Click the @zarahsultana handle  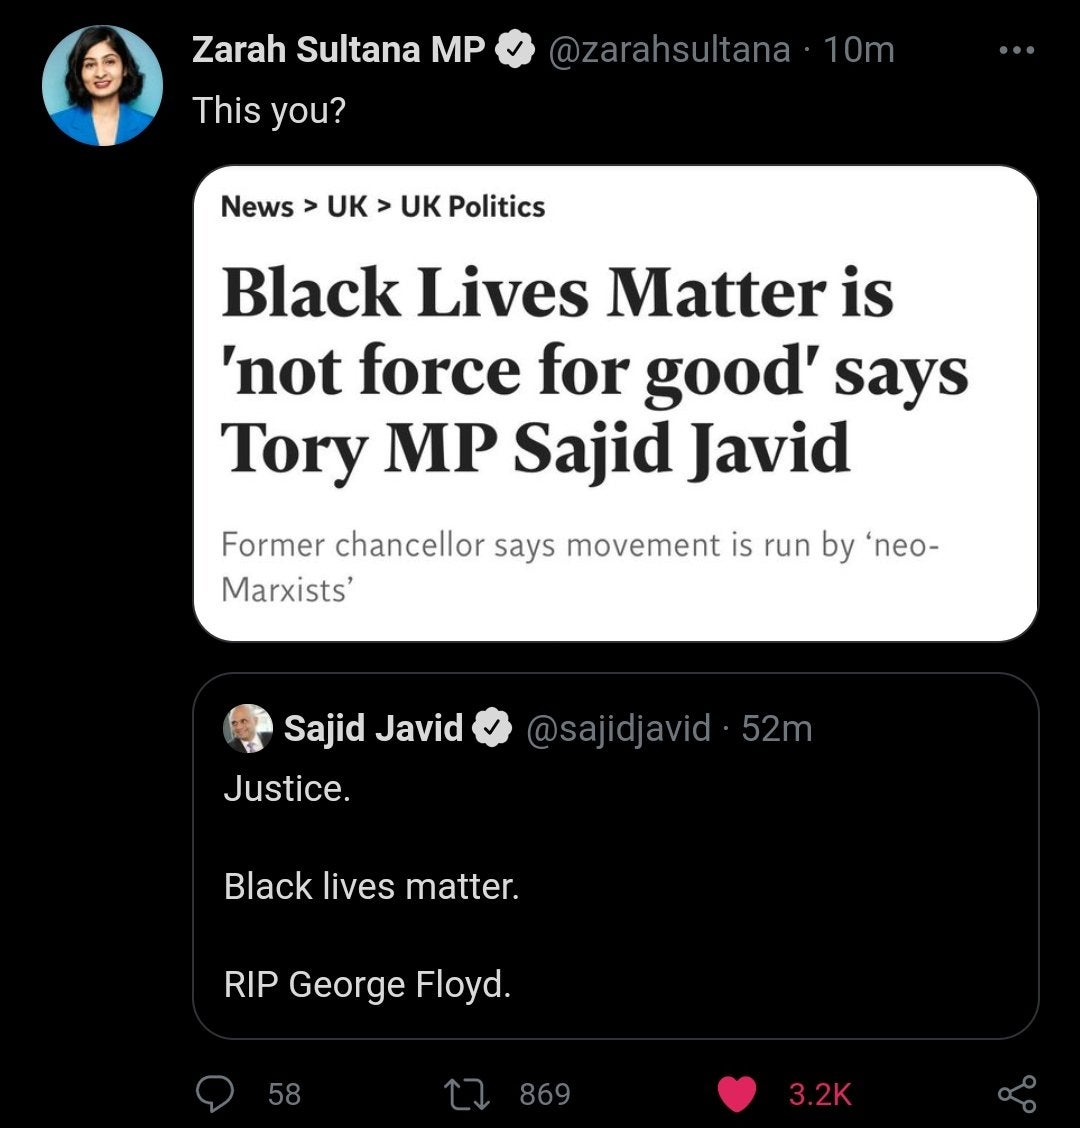click(668, 50)
